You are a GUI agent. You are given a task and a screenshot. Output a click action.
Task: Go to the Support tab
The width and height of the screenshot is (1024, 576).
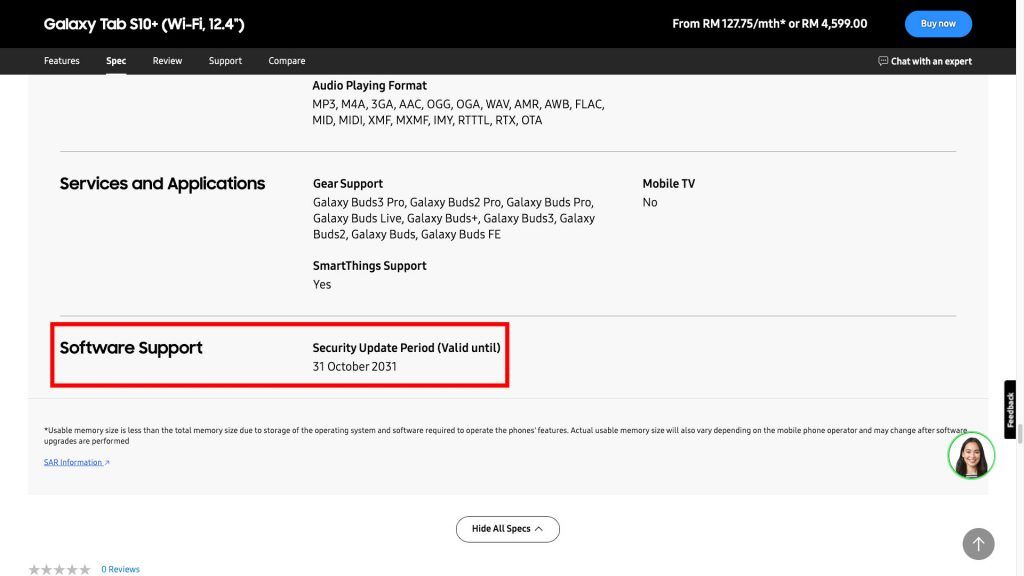[225, 61]
